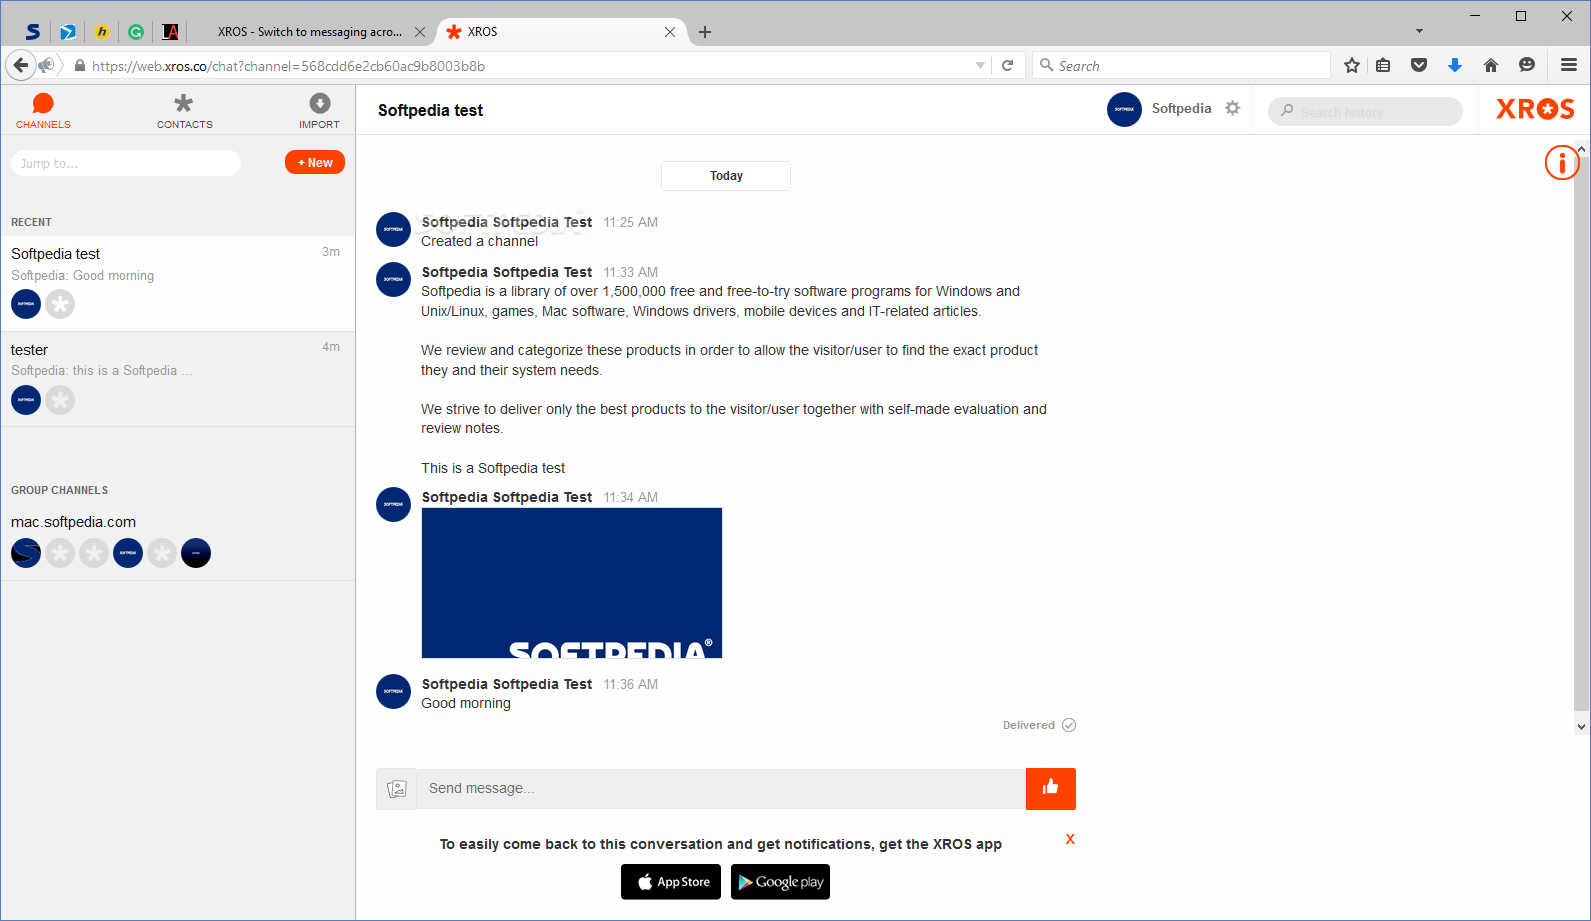This screenshot has width=1591, height=921.
Task: Bookmark this page with star icon
Action: (x=1352, y=65)
